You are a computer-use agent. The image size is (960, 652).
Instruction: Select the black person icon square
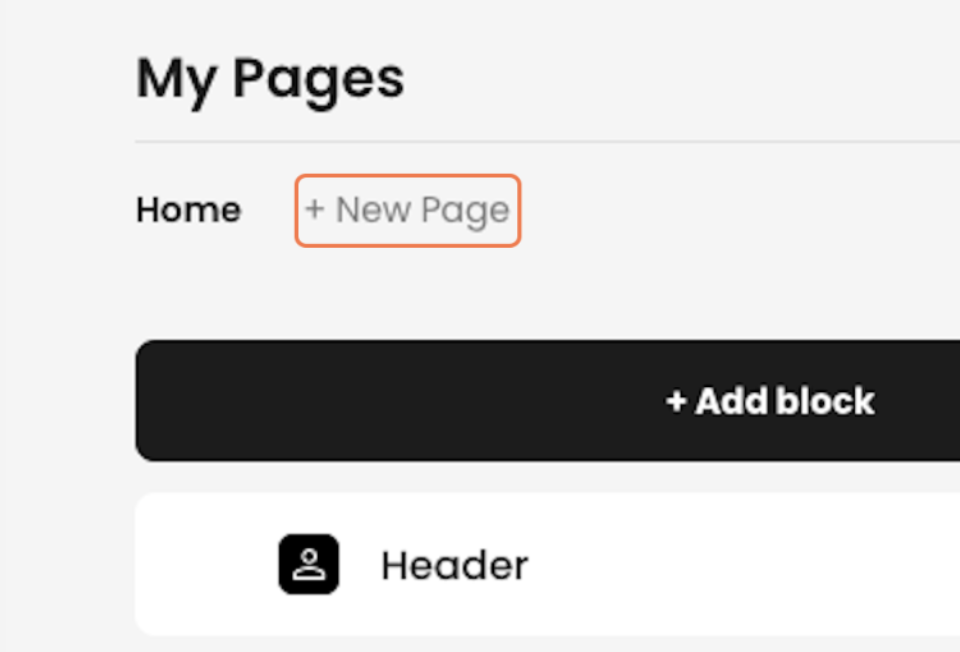point(309,564)
